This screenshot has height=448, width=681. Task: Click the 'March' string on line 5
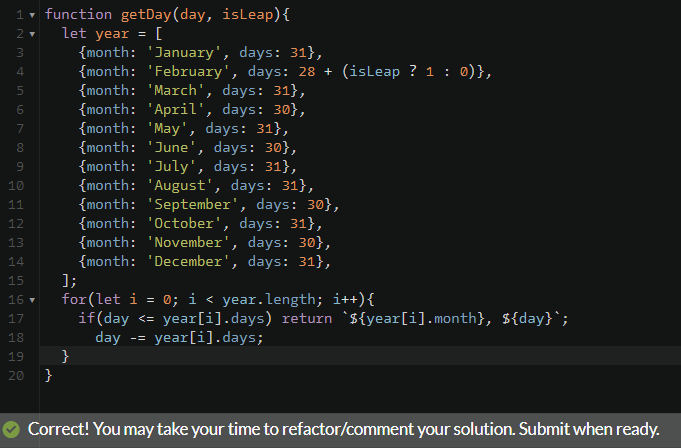click(x=176, y=90)
